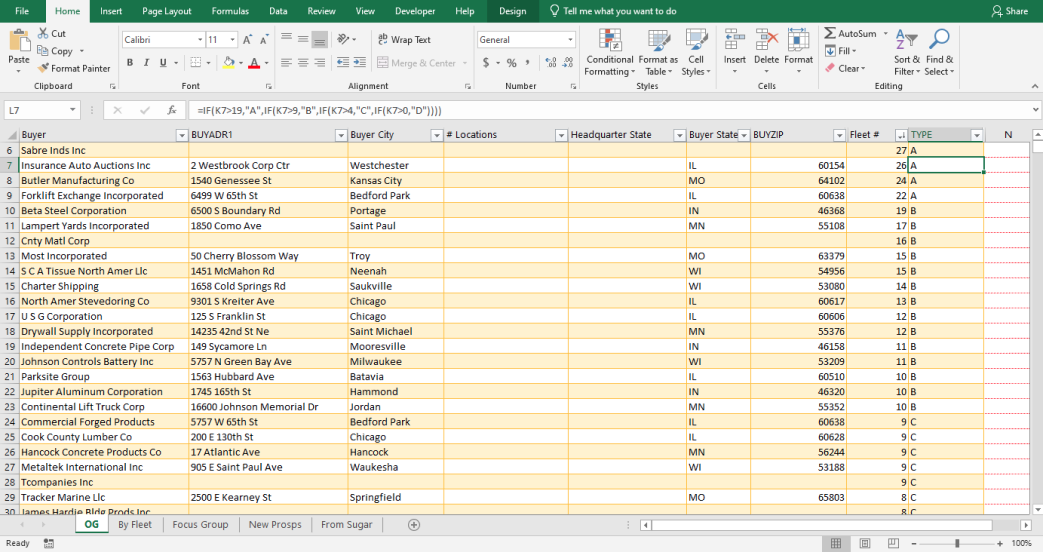Image resolution: width=1043 pixels, height=552 pixels.
Task: Add a new sheet with plus button
Action: pyautogui.click(x=414, y=525)
